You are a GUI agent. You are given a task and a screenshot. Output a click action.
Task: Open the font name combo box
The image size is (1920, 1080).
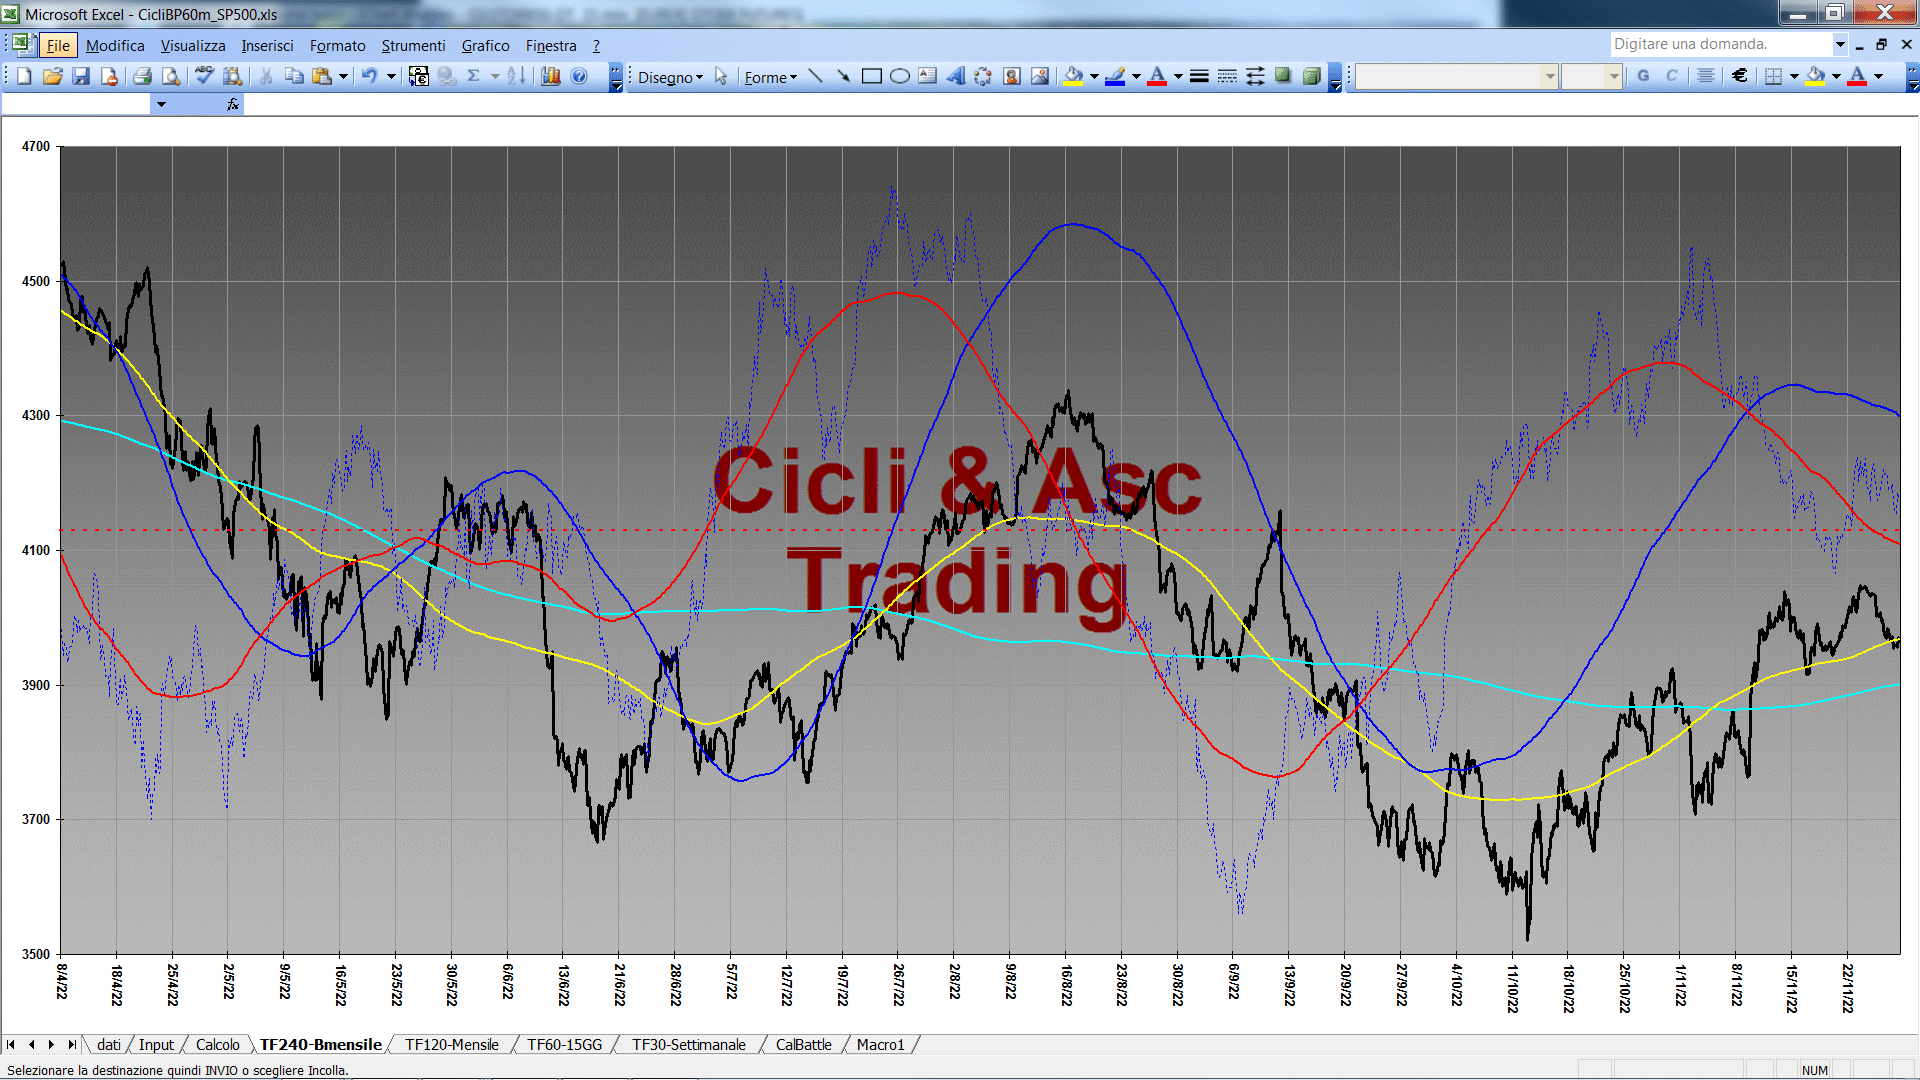[x=1457, y=76]
